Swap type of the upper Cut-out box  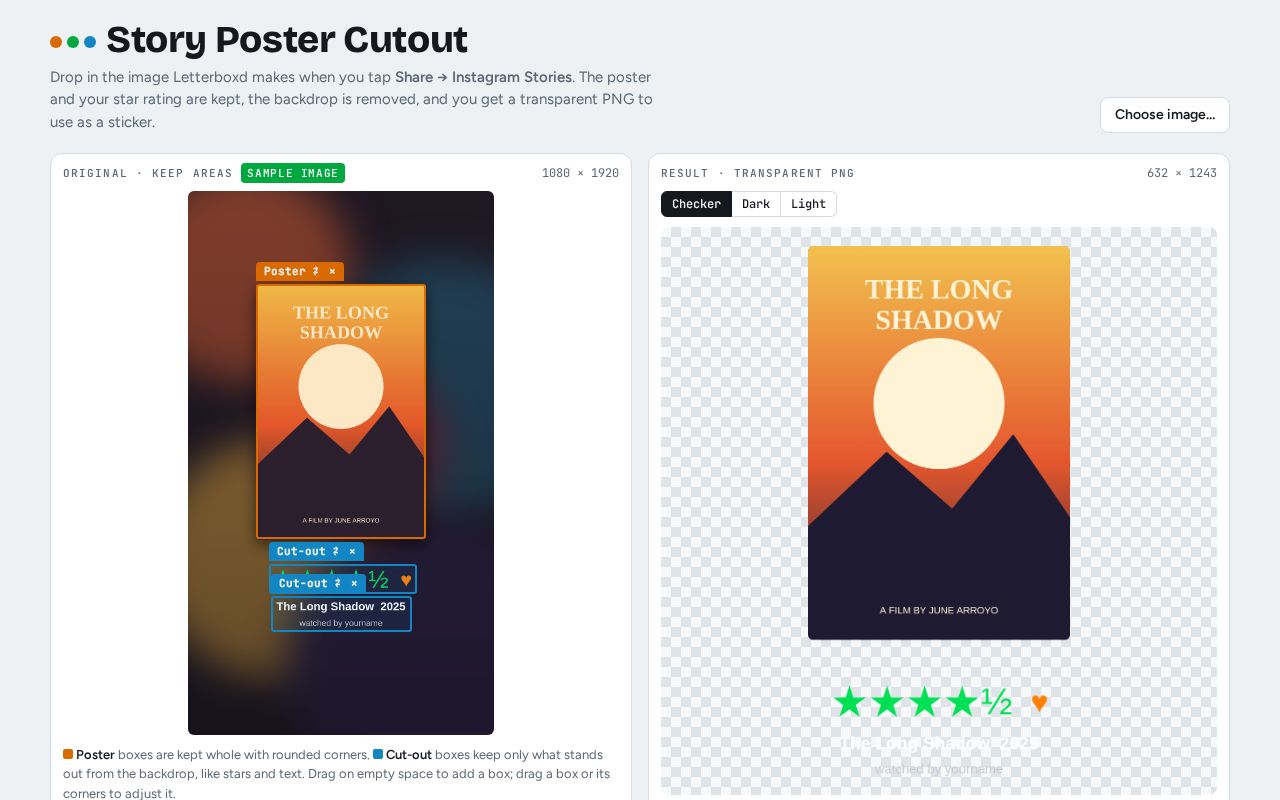336,551
